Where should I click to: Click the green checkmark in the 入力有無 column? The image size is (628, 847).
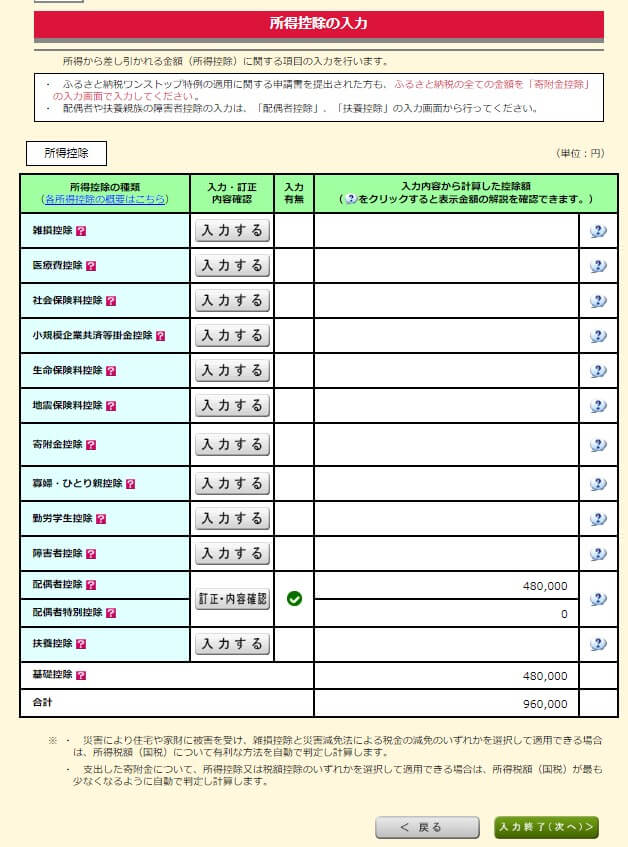coord(294,599)
